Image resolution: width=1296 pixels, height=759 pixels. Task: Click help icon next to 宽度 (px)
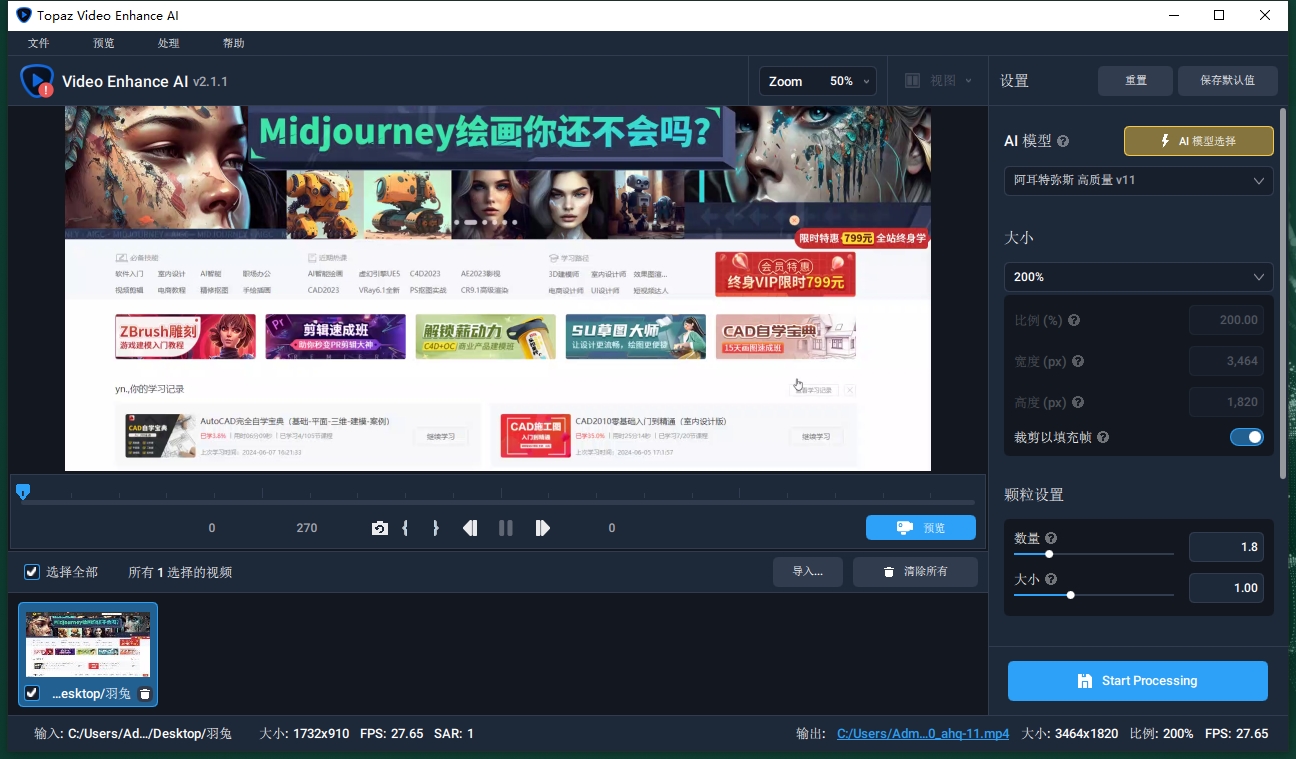1078,362
